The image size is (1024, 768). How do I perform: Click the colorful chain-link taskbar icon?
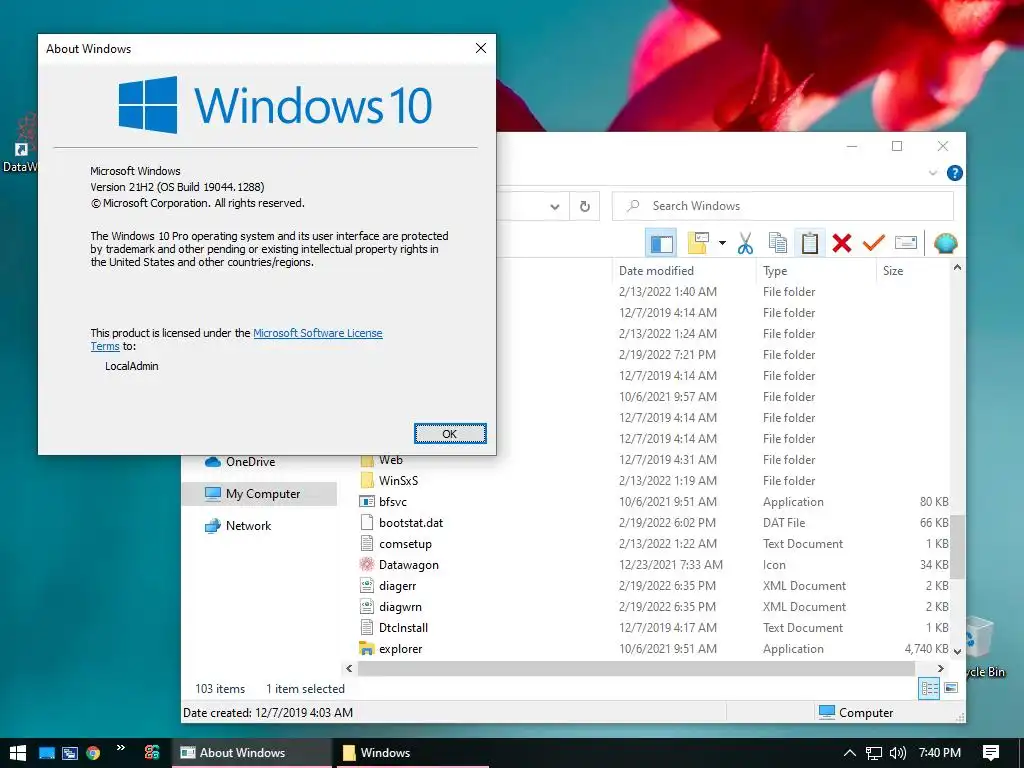152,753
